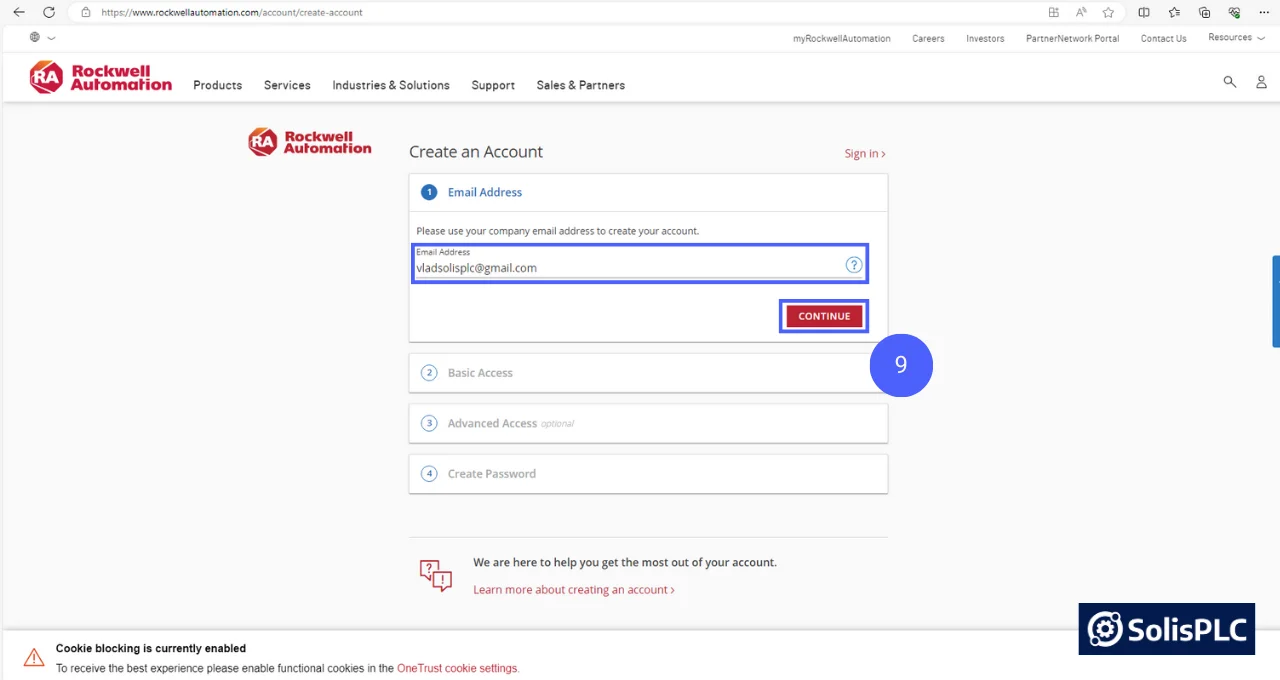This screenshot has width=1280, height=680.
Task: Reload the page with the refresh icon
Action: [x=48, y=12]
